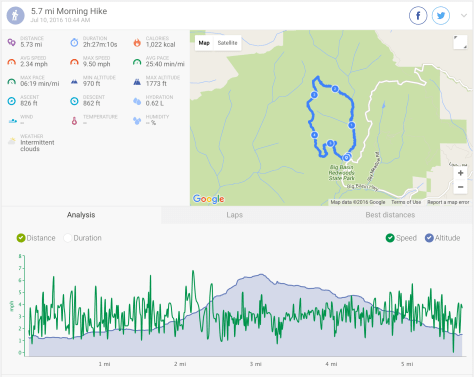Share the hike on Twitter
This screenshot has width=474, height=377.
coord(441,15)
